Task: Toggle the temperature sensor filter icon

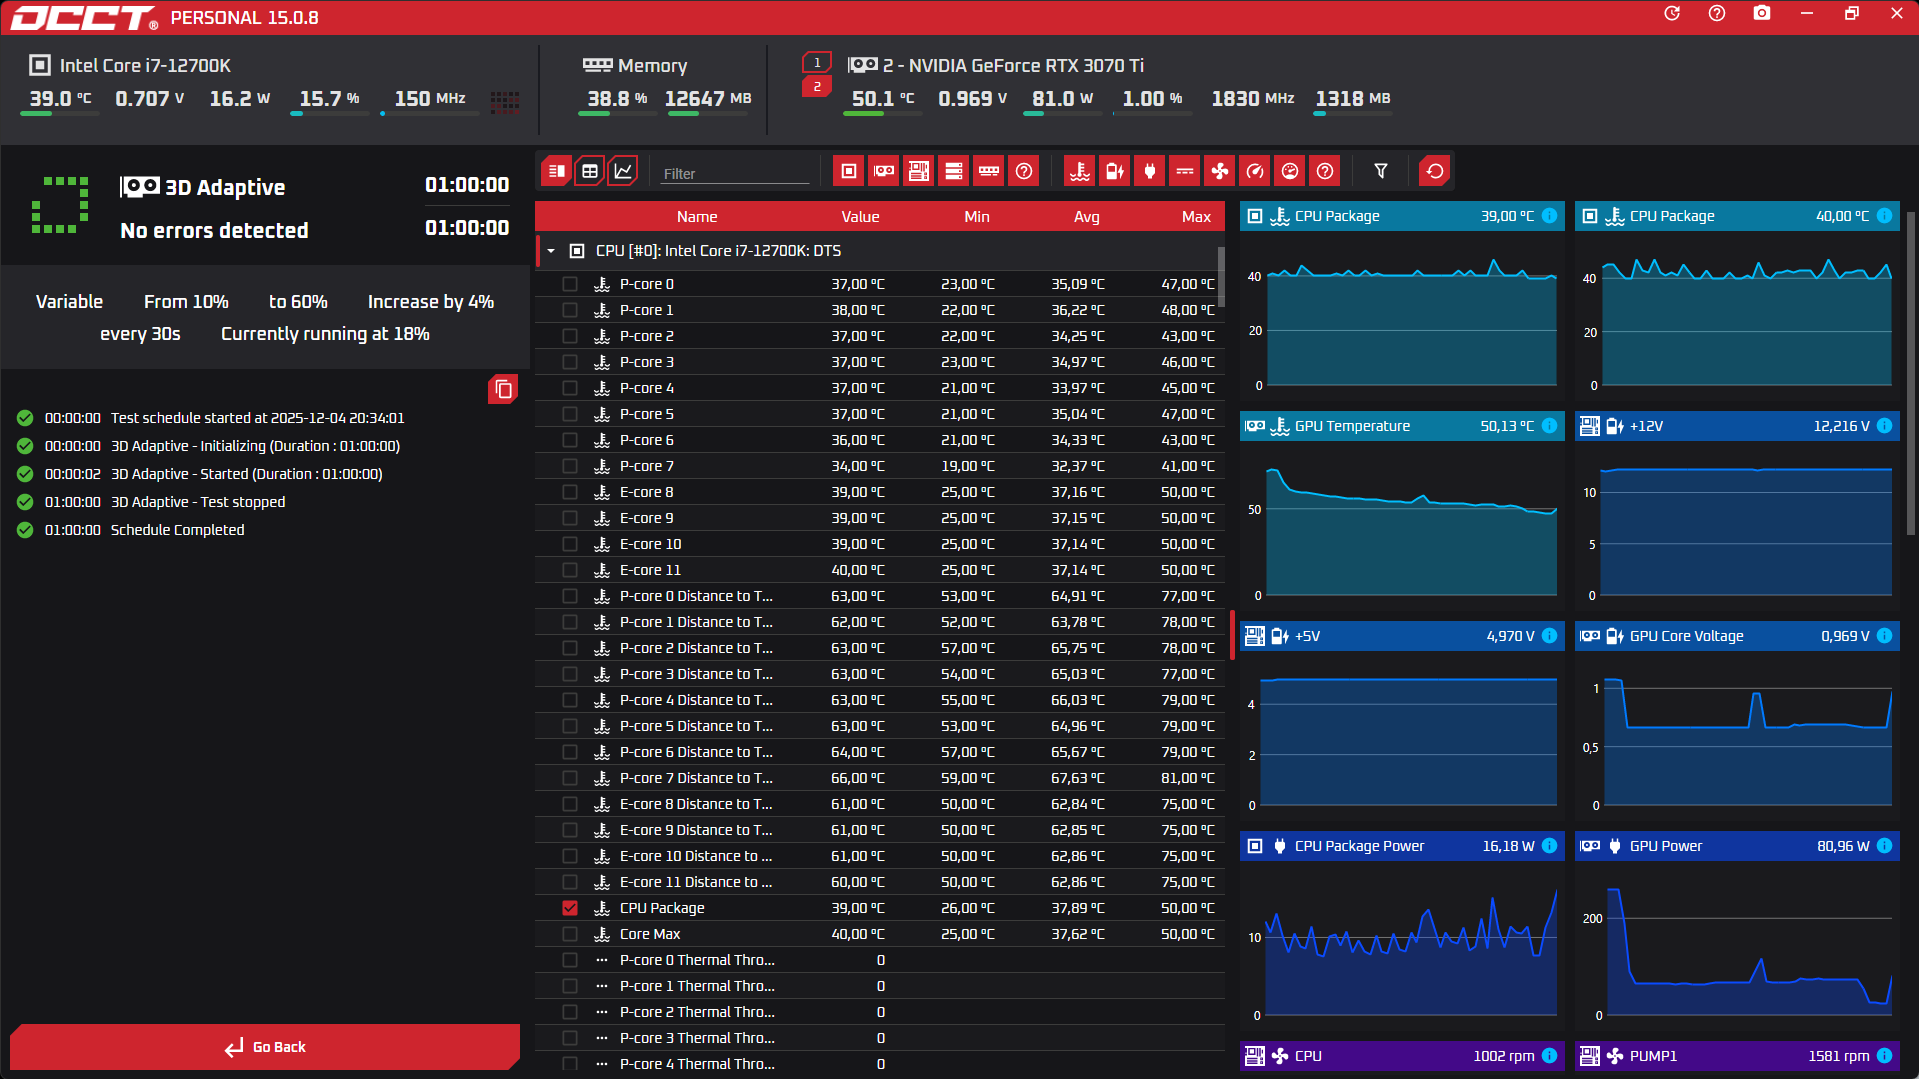Action: (1080, 171)
